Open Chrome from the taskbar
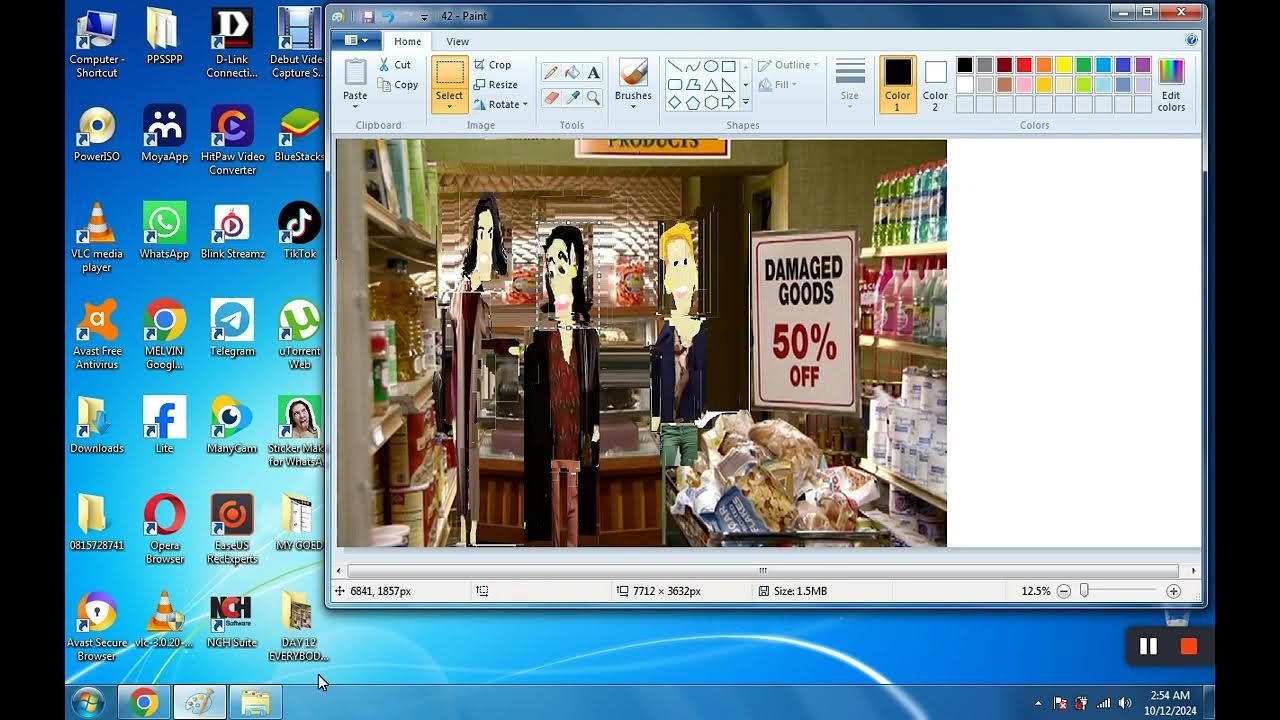This screenshot has width=1280, height=720. click(x=143, y=703)
